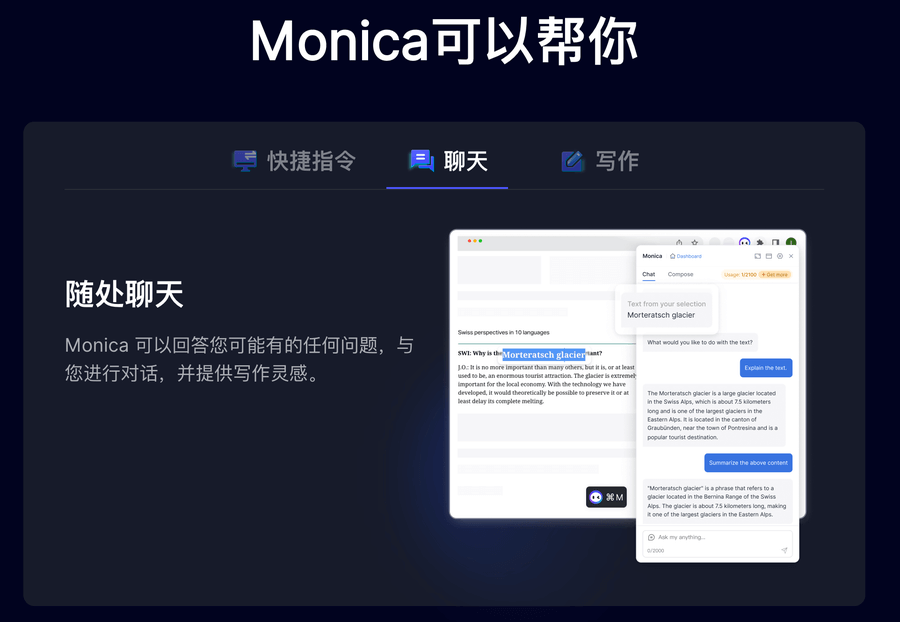Viewport: 900px width, 622px height.
Task: Click the Explain the text button
Action: (x=766, y=368)
